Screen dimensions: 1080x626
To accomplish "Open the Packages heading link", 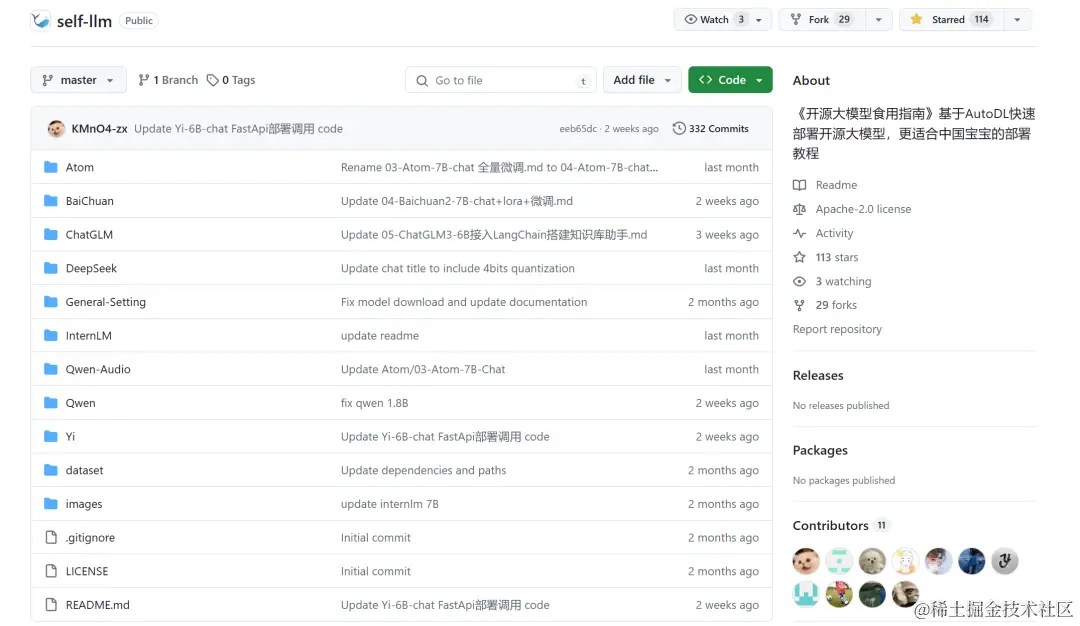I will [820, 450].
